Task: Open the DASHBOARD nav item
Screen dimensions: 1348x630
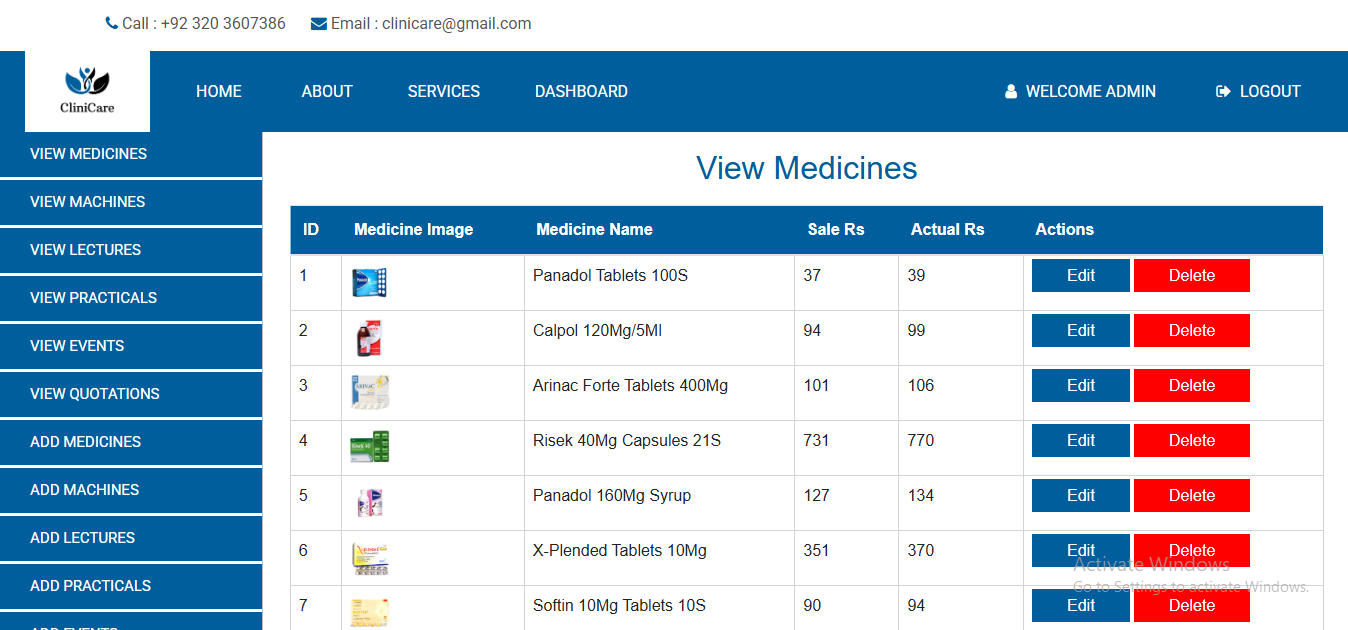Action: 581,91
